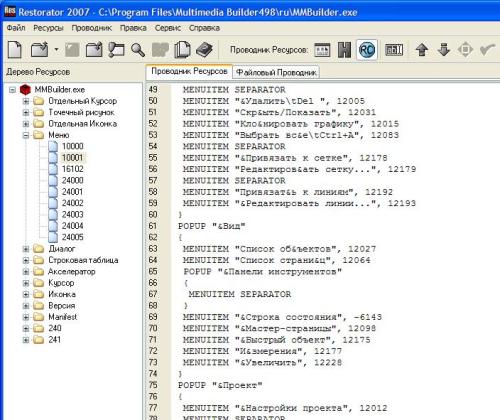Select the MMBuilder.exe tree root
Viewport: 500px width, 420px height.
(x=60, y=90)
